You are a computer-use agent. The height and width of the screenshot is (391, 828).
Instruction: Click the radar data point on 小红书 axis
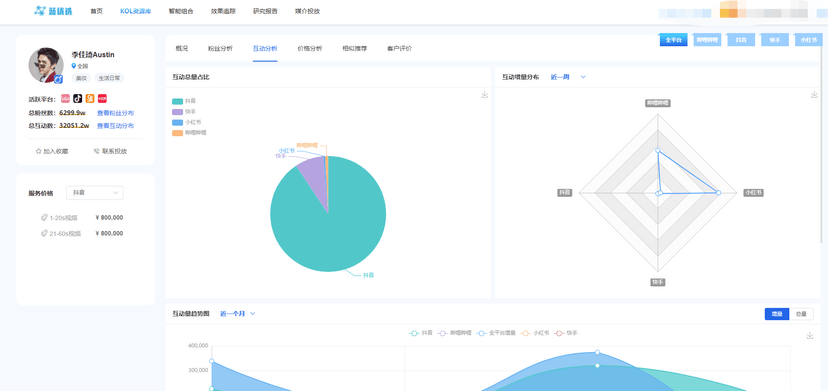(719, 193)
